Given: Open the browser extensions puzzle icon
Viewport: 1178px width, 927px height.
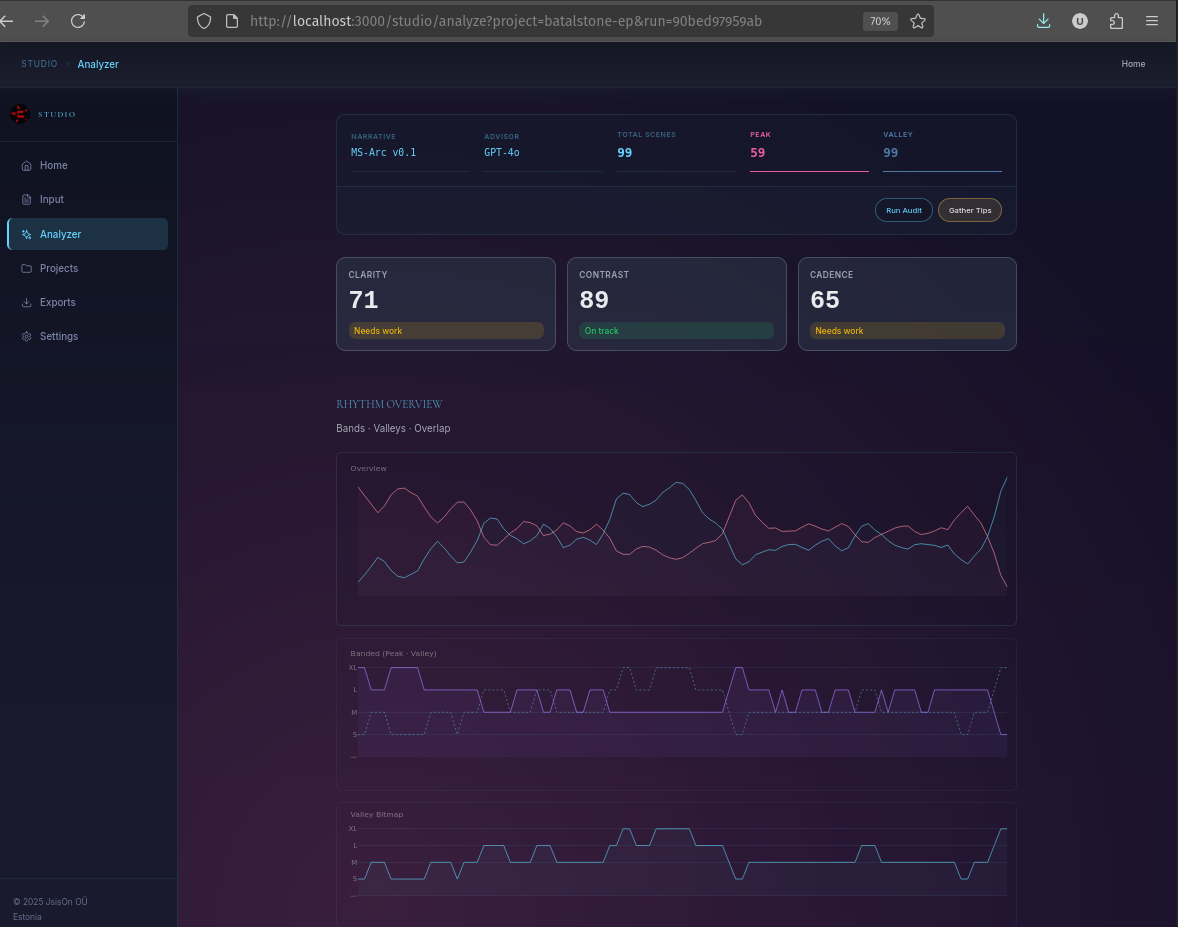Looking at the screenshot, I should (x=1116, y=20).
